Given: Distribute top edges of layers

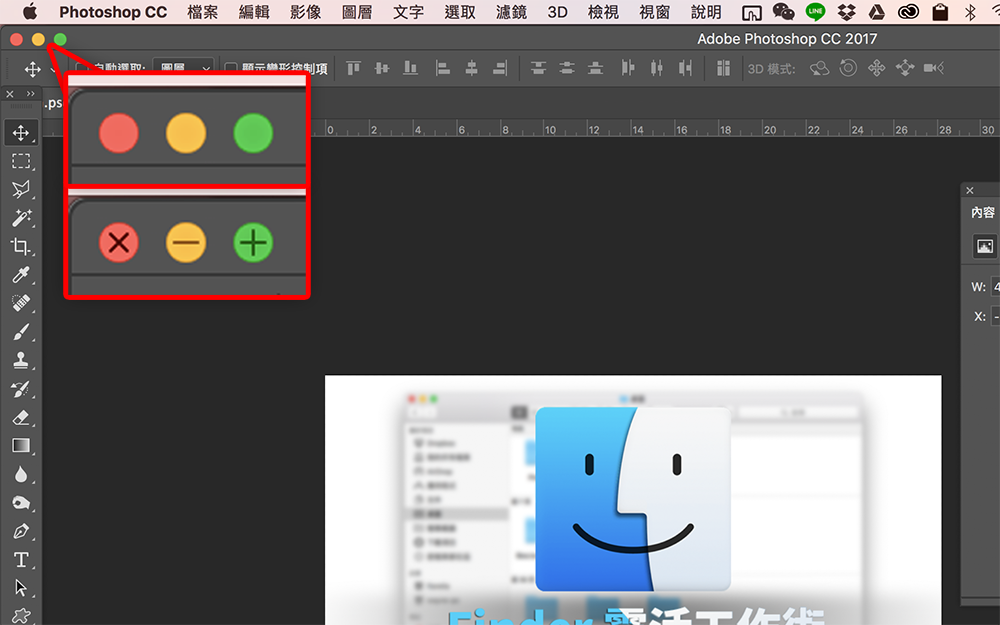Looking at the screenshot, I should click(x=538, y=68).
